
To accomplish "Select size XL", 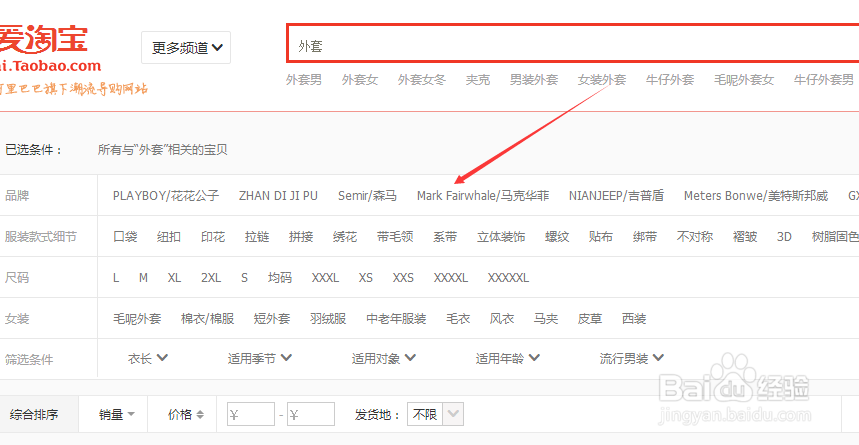I will coord(174,278).
